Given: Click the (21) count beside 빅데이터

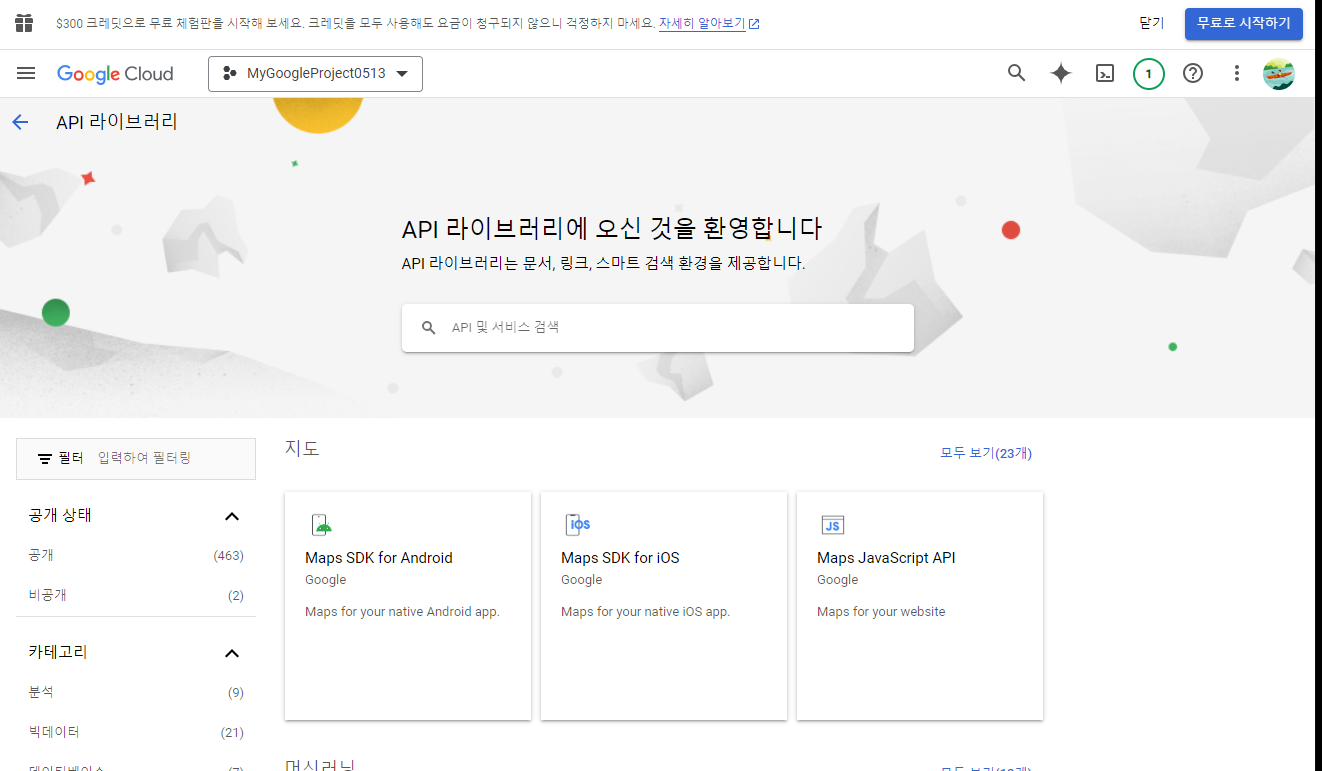Looking at the screenshot, I should tap(232, 732).
